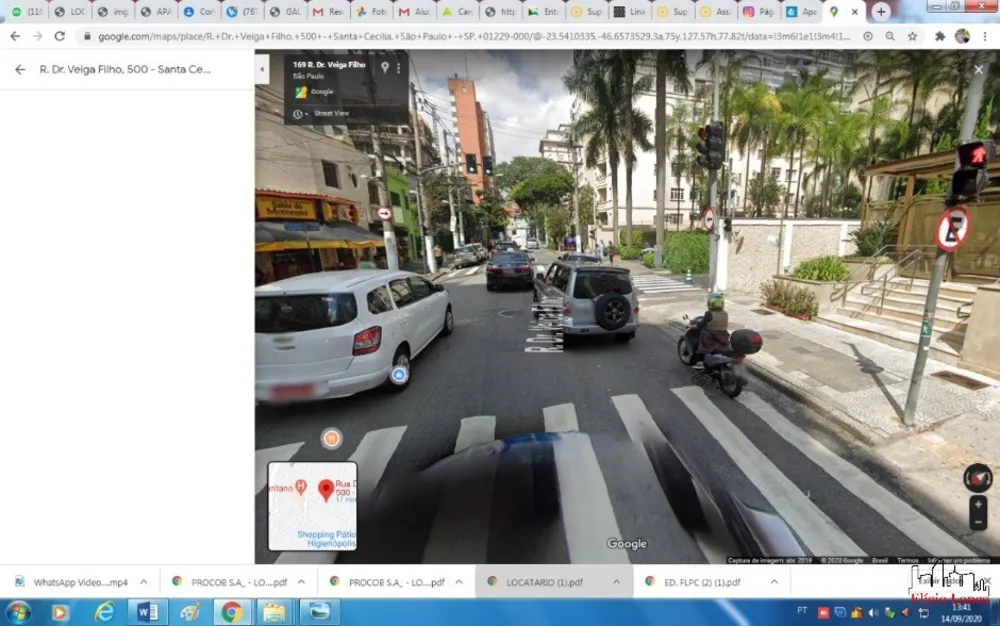Click browser back arrow
The height and width of the screenshot is (626, 1000).
[x=15, y=37]
